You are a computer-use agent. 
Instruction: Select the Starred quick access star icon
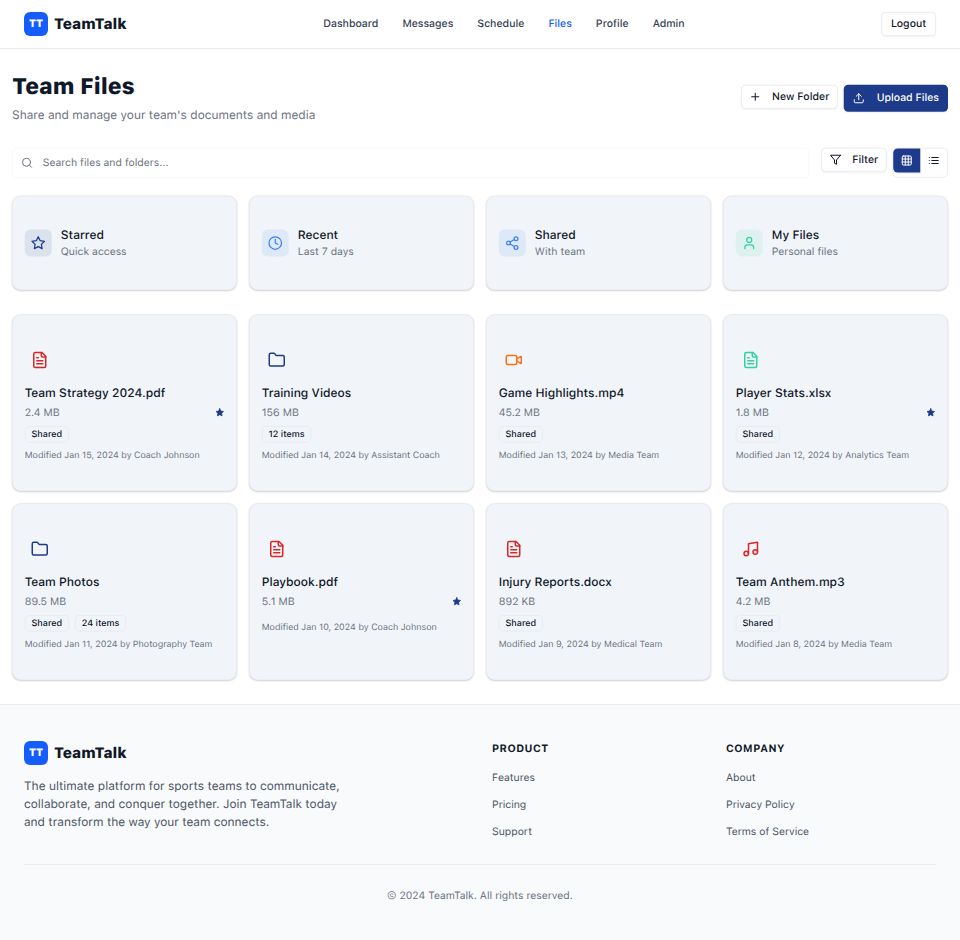pyautogui.click(x=37, y=242)
